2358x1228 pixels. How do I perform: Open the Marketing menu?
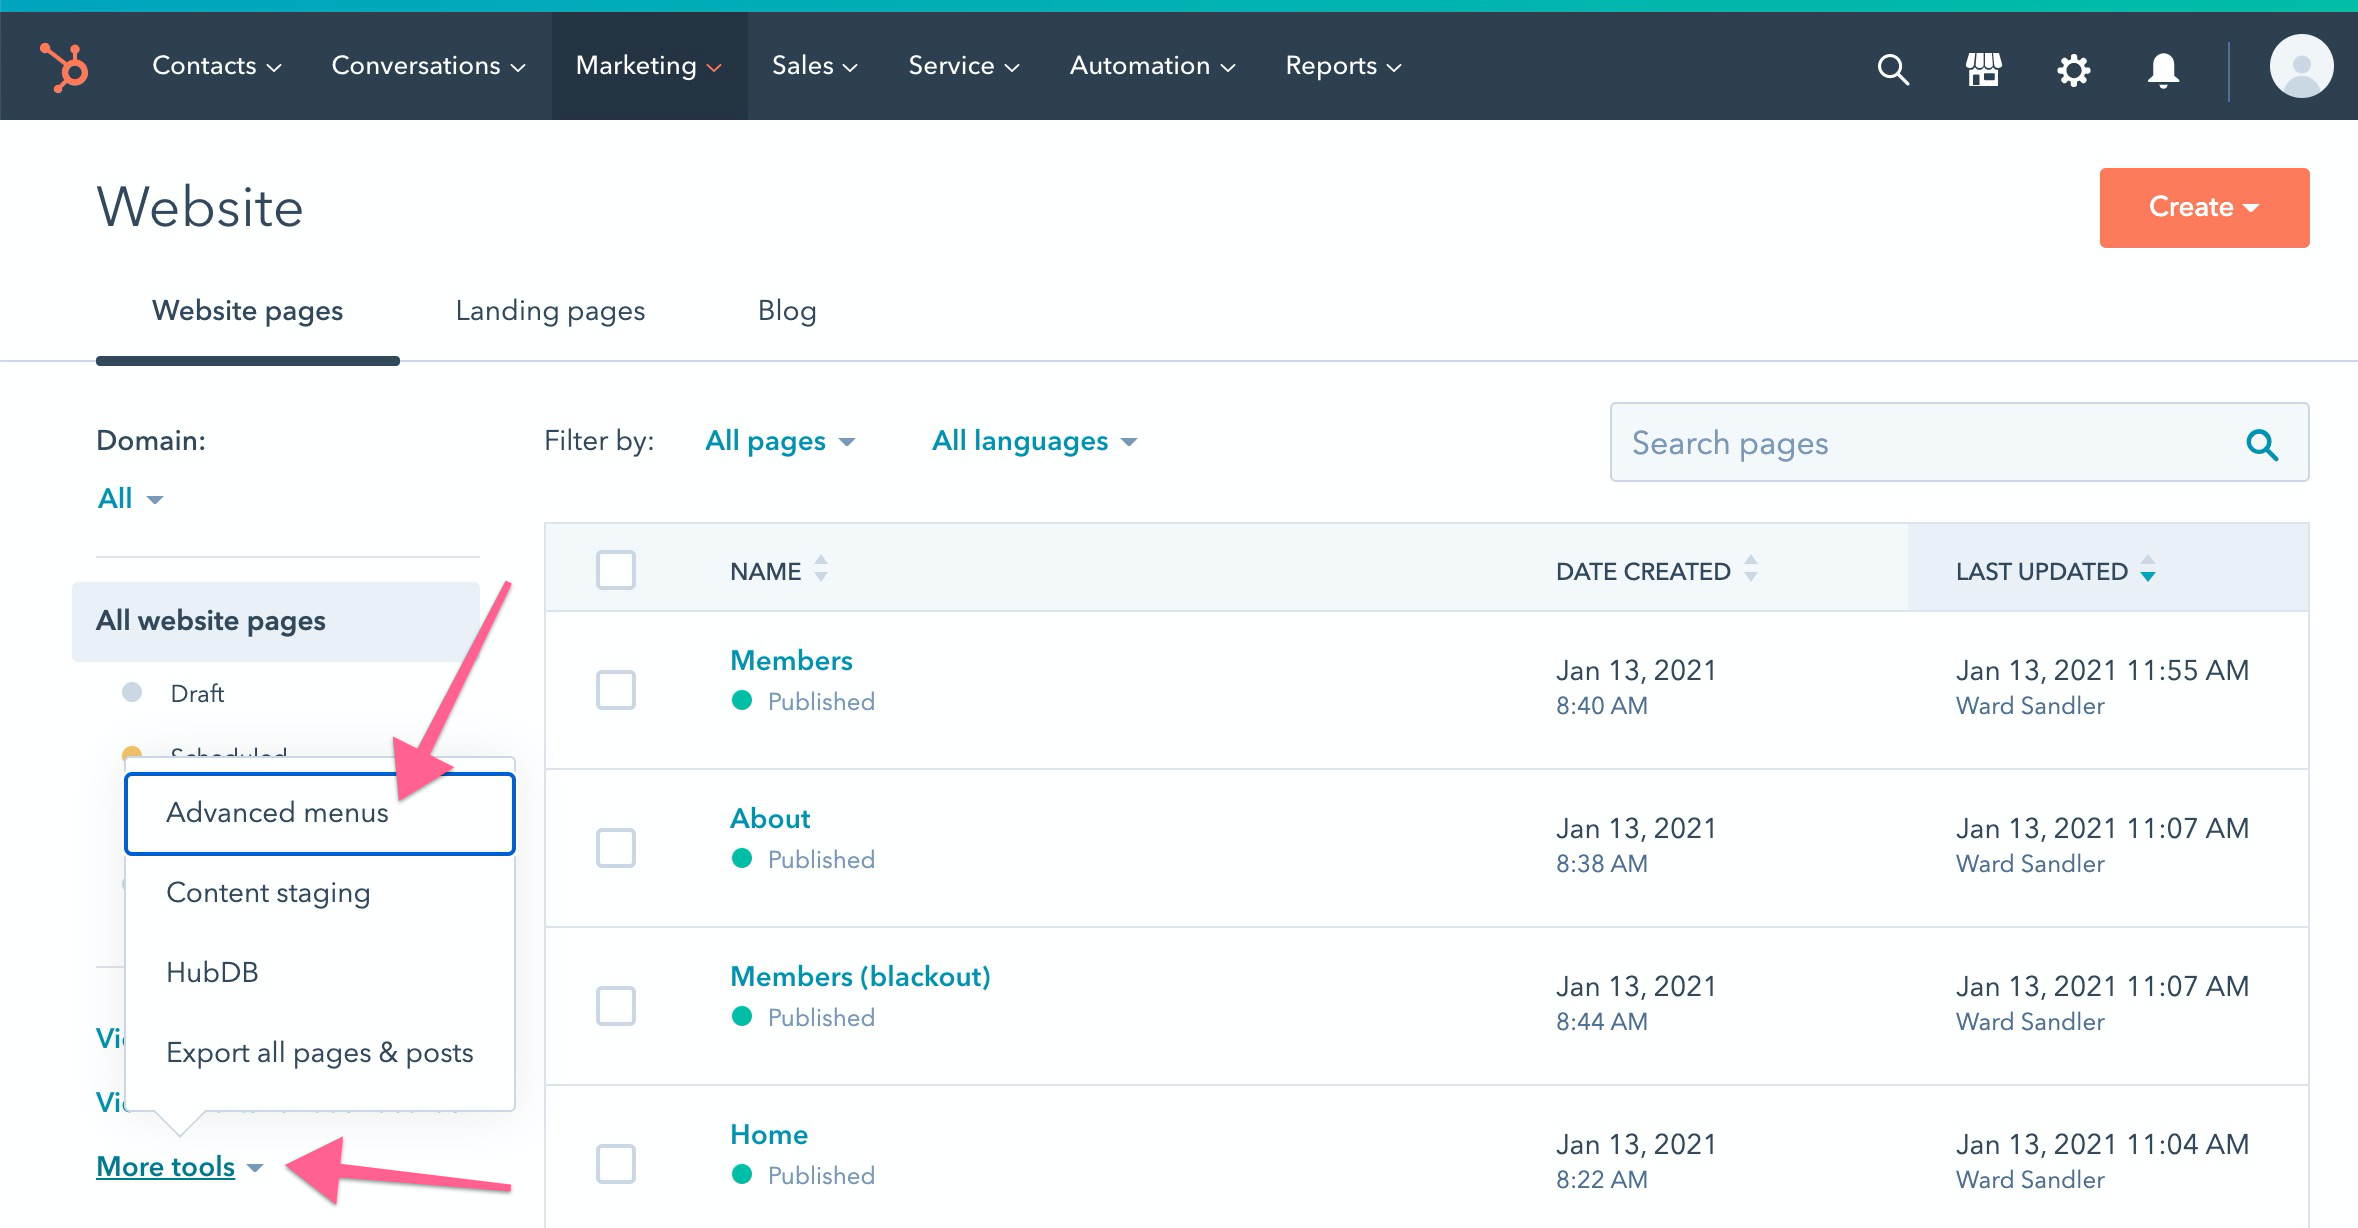pyautogui.click(x=648, y=65)
